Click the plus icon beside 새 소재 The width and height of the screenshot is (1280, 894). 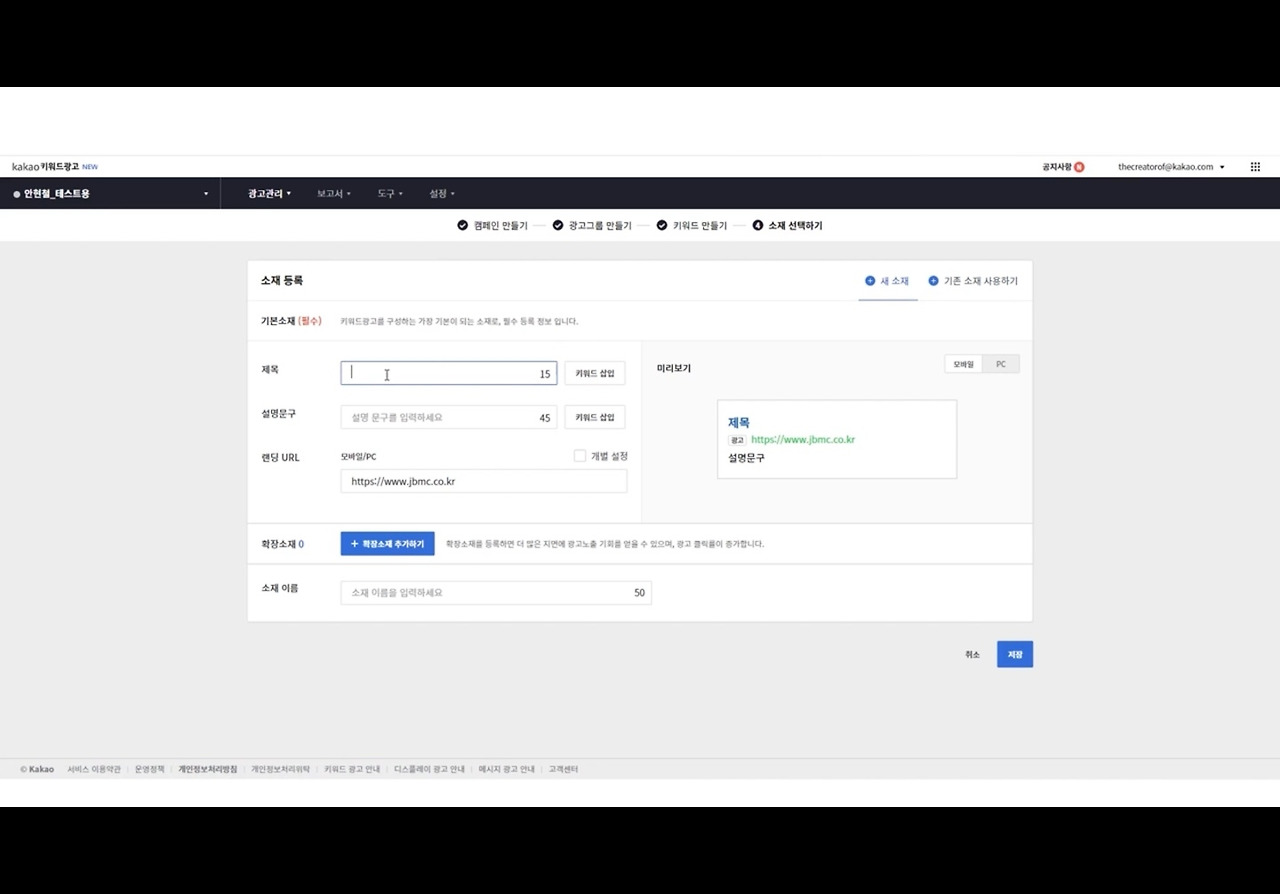pos(870,281)
